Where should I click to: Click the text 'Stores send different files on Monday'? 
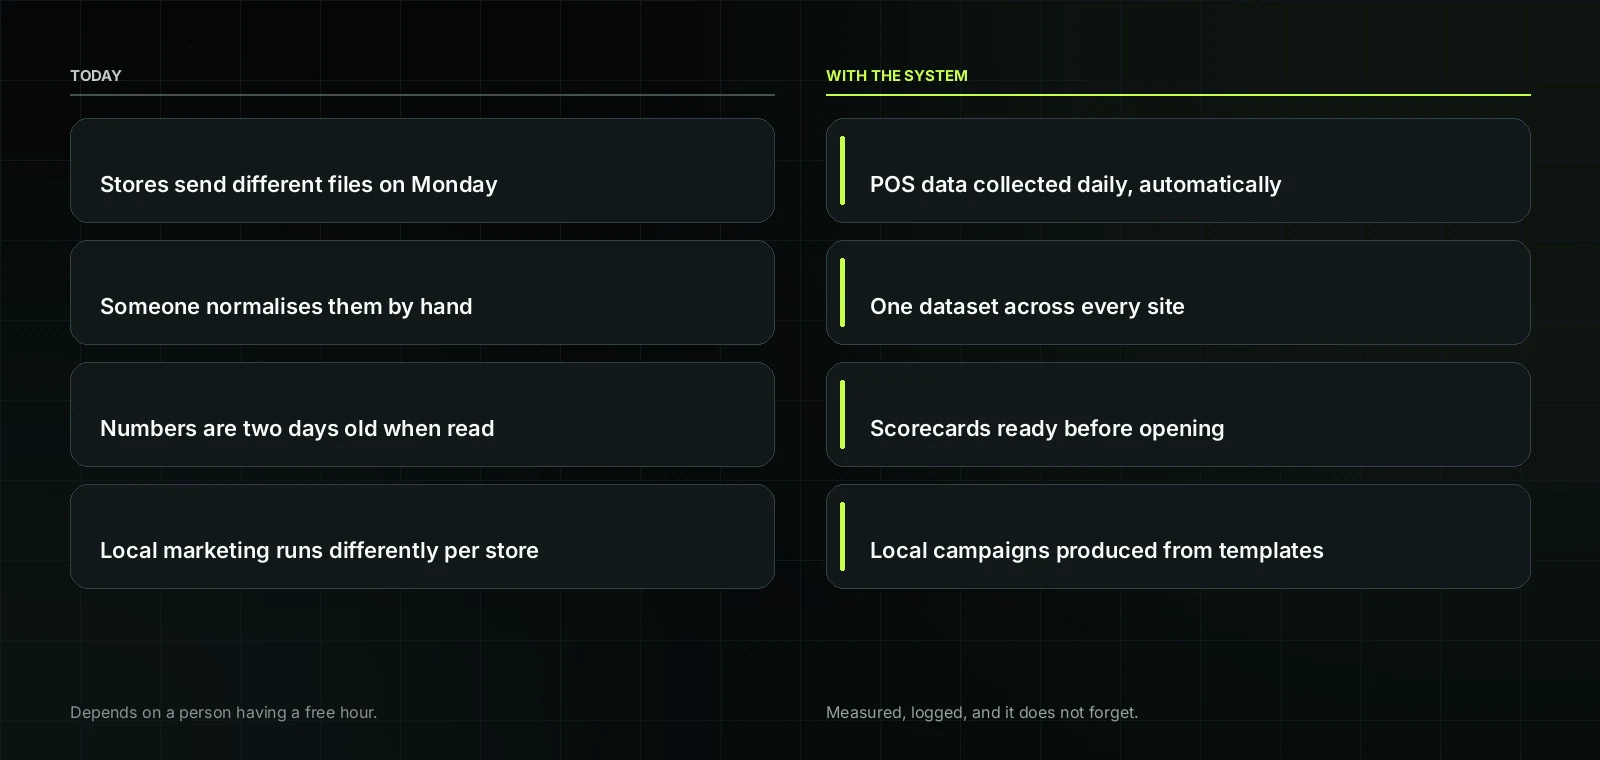(x=299, y=185)
